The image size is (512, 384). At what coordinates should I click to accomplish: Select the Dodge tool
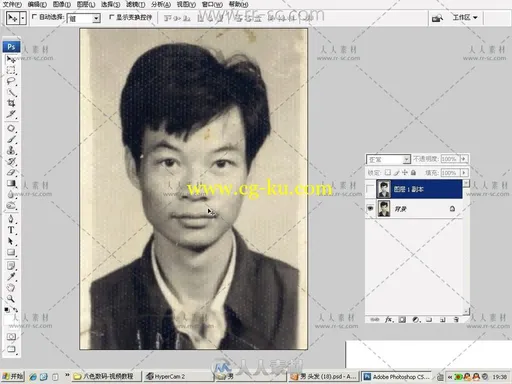click(11, 205)
